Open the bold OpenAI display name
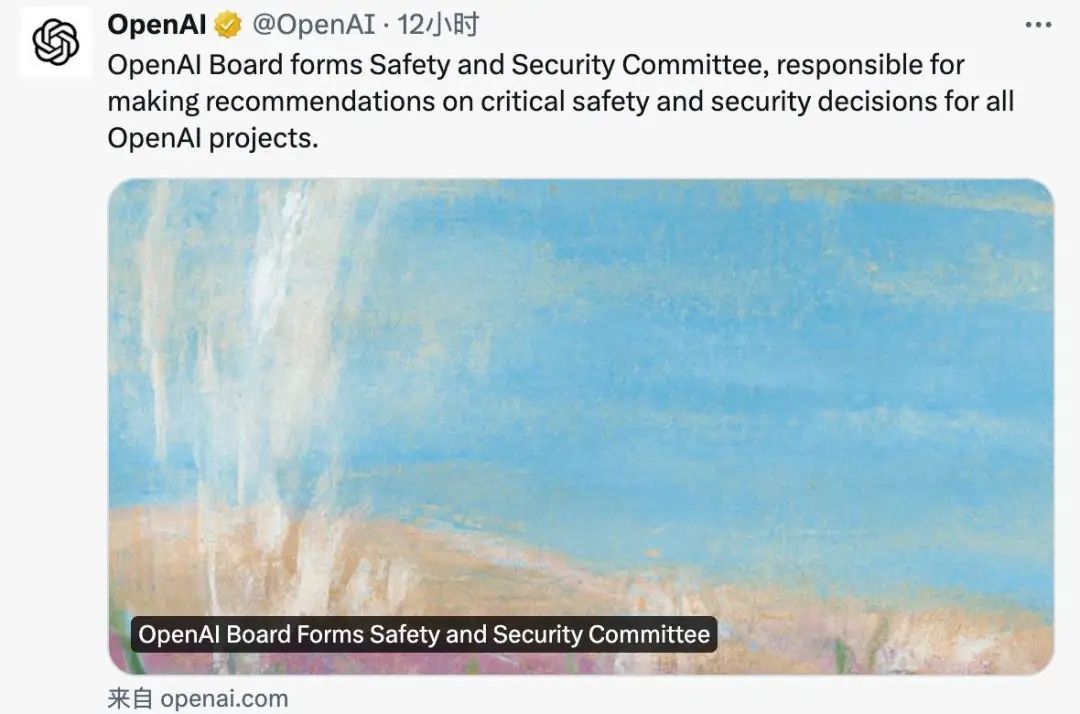 point(157,25)
